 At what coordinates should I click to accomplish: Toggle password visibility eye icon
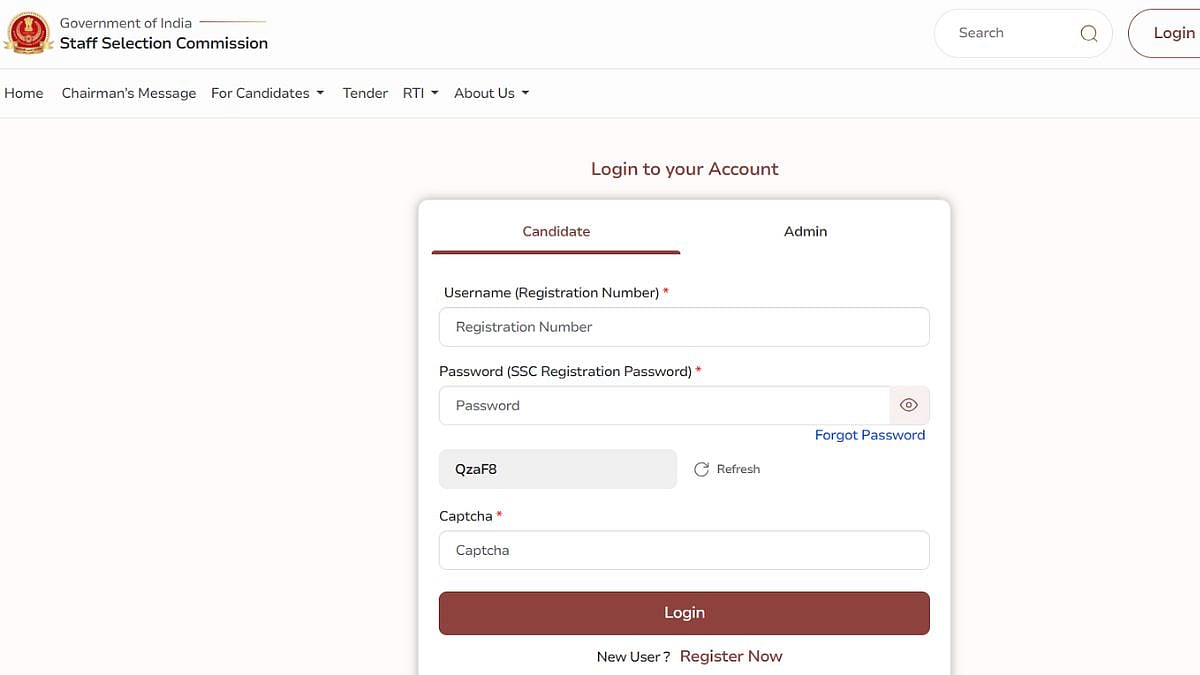(x=909, y=405)
